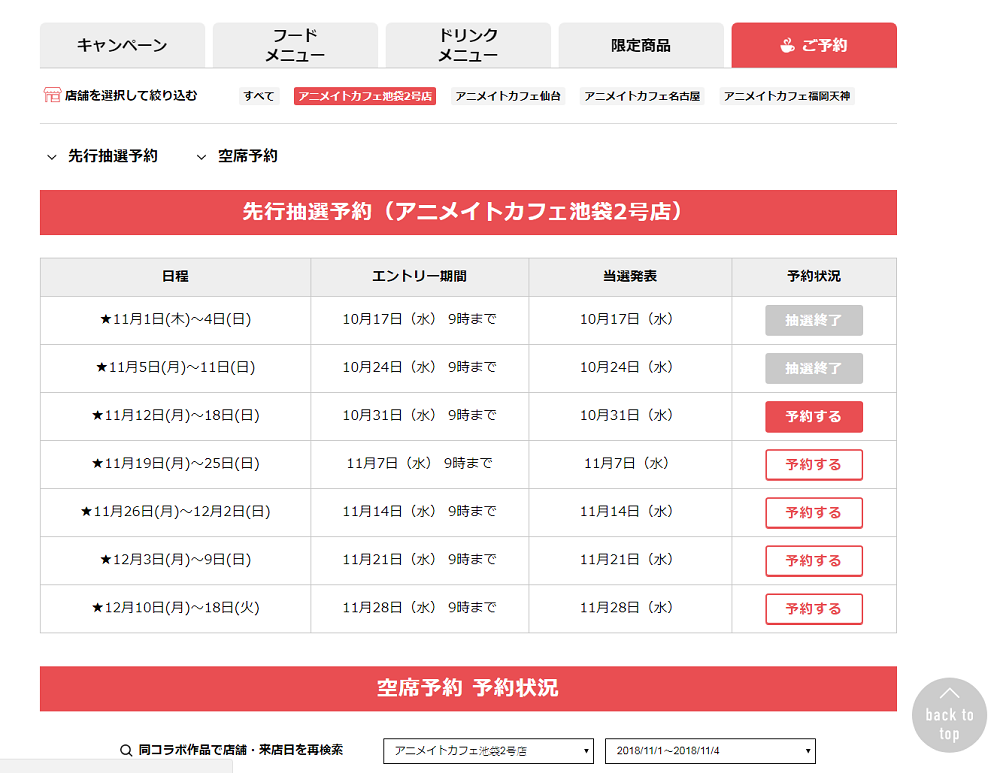1000x773 pixels.
Task: Click the 空席予約 予約状況 heading
Action: click(x=468, y=689)
